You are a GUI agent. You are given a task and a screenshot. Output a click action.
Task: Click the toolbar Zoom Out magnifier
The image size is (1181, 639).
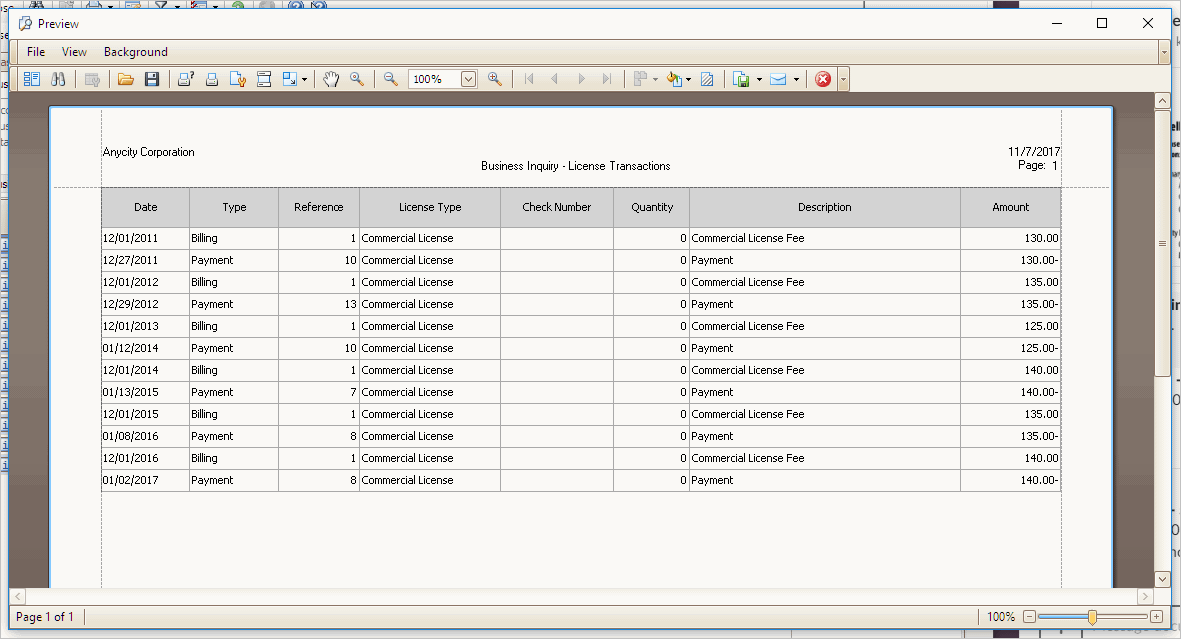(x=391, y=79)
